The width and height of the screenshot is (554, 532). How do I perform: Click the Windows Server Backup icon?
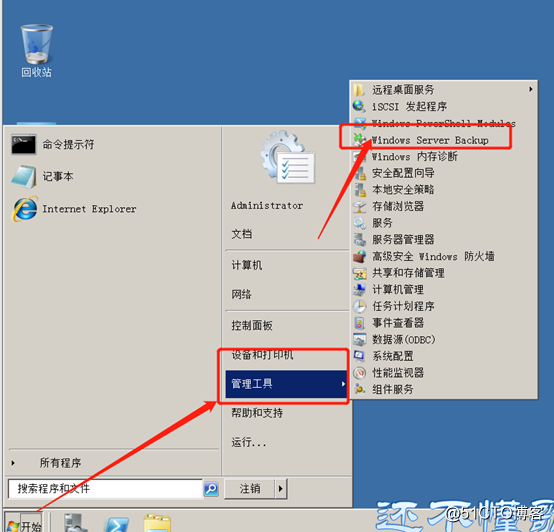tap(359, 140)
